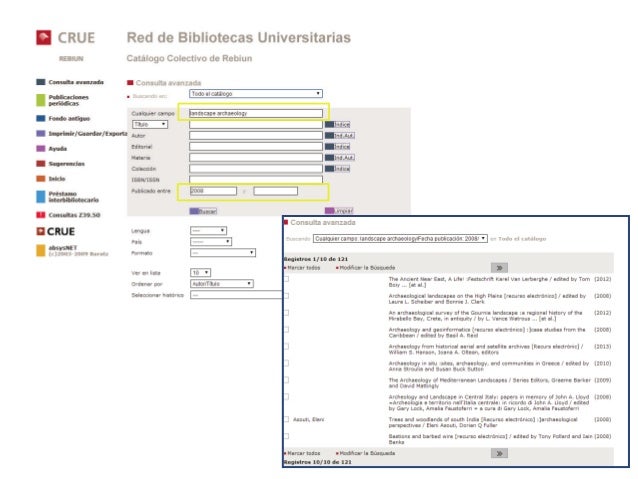
Task: Open the Título field-type dropdown
Action: (x=150, y=124)
